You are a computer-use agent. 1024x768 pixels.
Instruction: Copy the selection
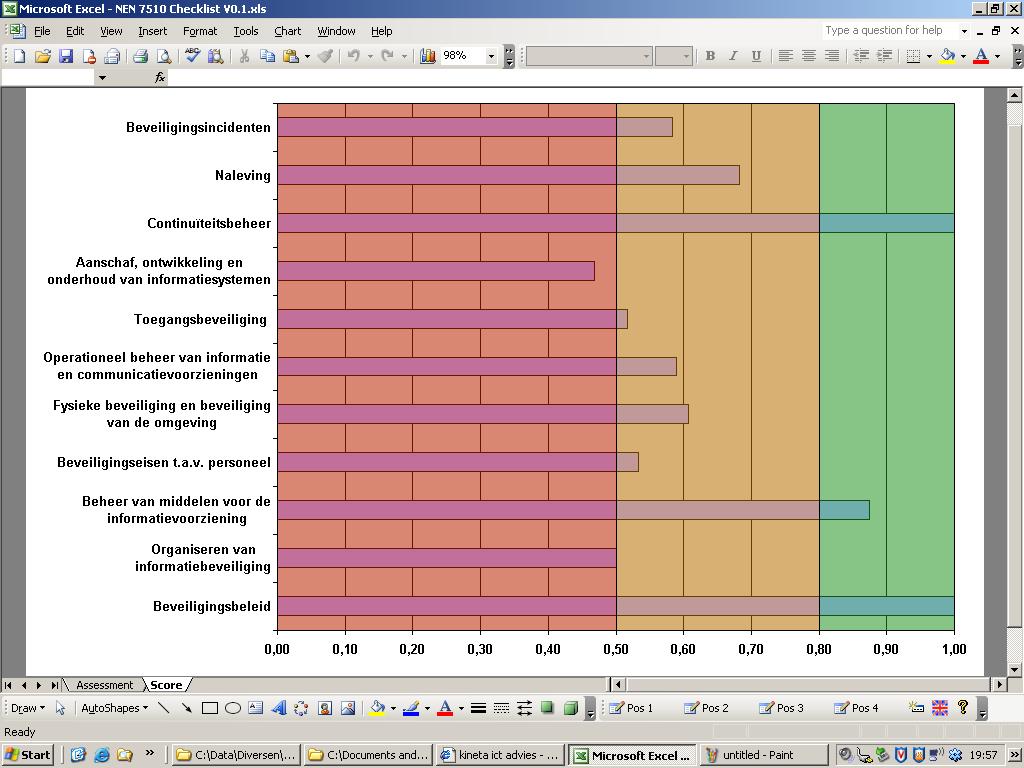coord(267,56)
